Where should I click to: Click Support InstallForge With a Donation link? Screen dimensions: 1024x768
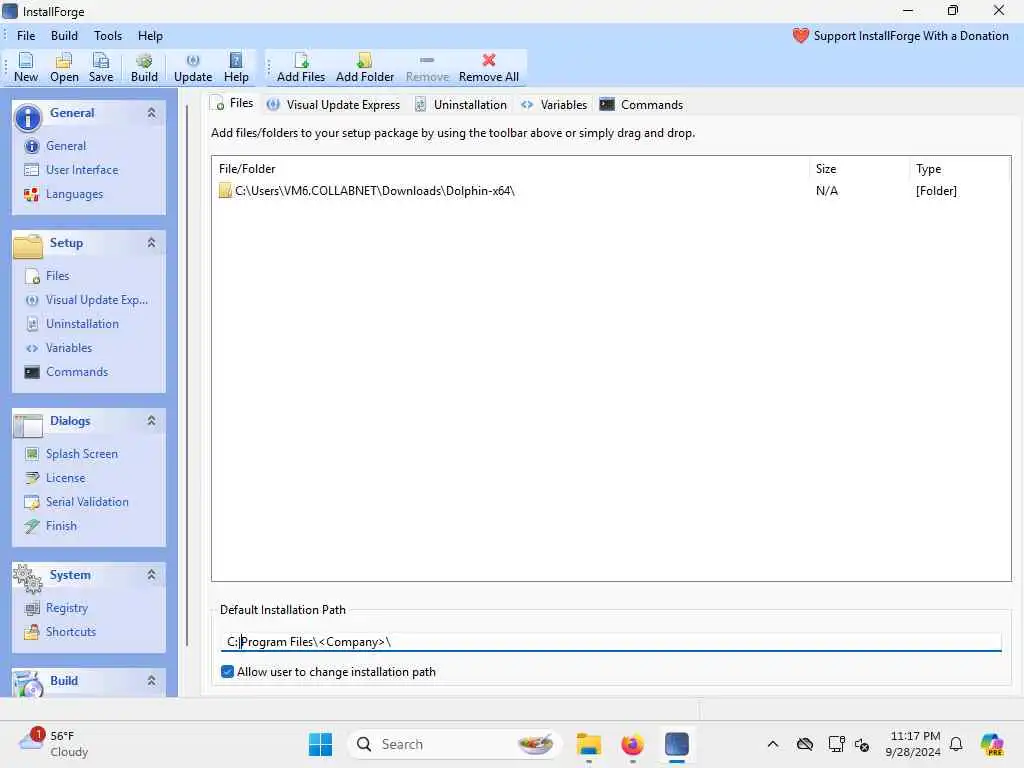tap(901, 36)
